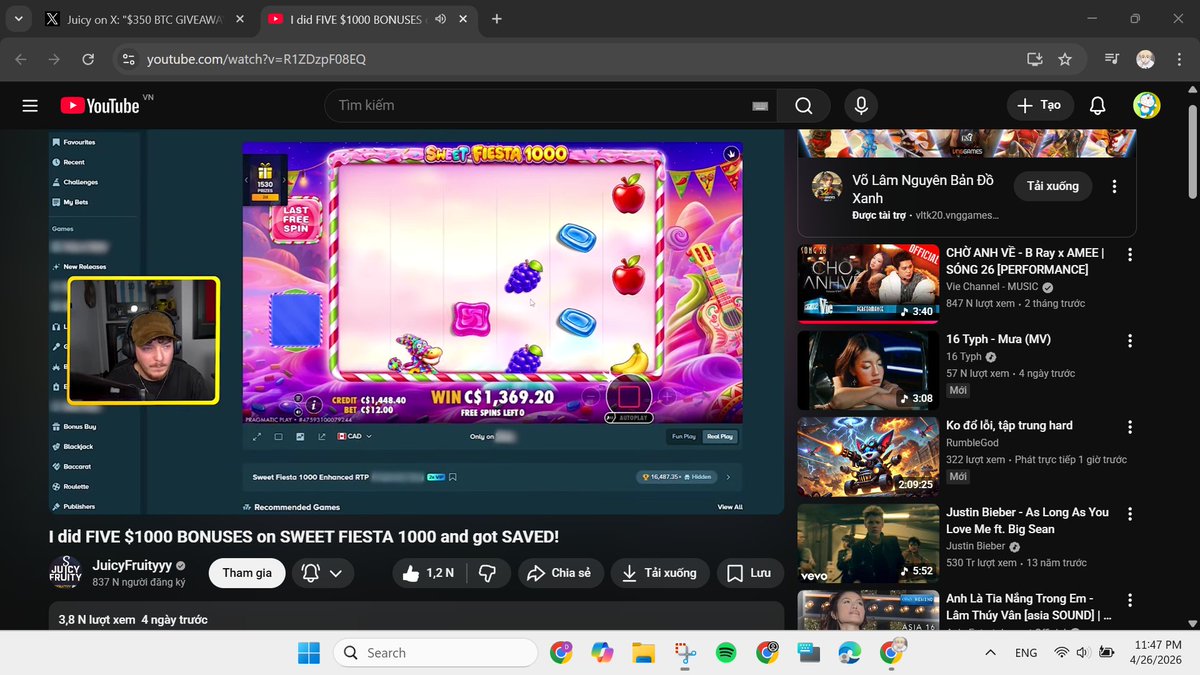This screenshot has width=1200, height=675.
Task: Open Spotify from the taskbar
Action: click(x=726, y=653)
